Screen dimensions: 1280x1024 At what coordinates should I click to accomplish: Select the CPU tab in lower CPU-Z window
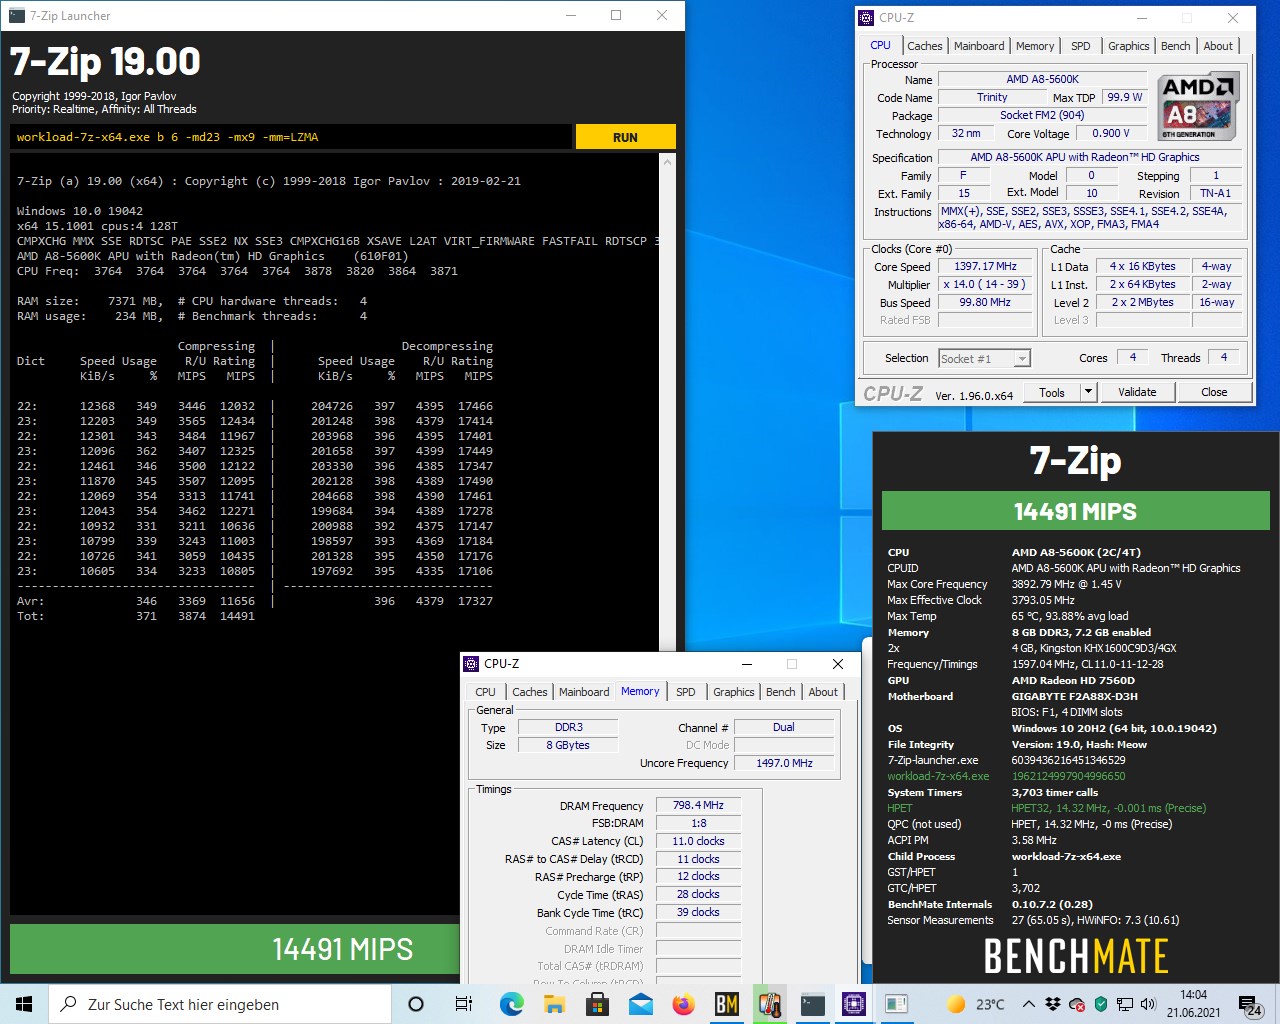pyautogui.click(x=485, y=692)
